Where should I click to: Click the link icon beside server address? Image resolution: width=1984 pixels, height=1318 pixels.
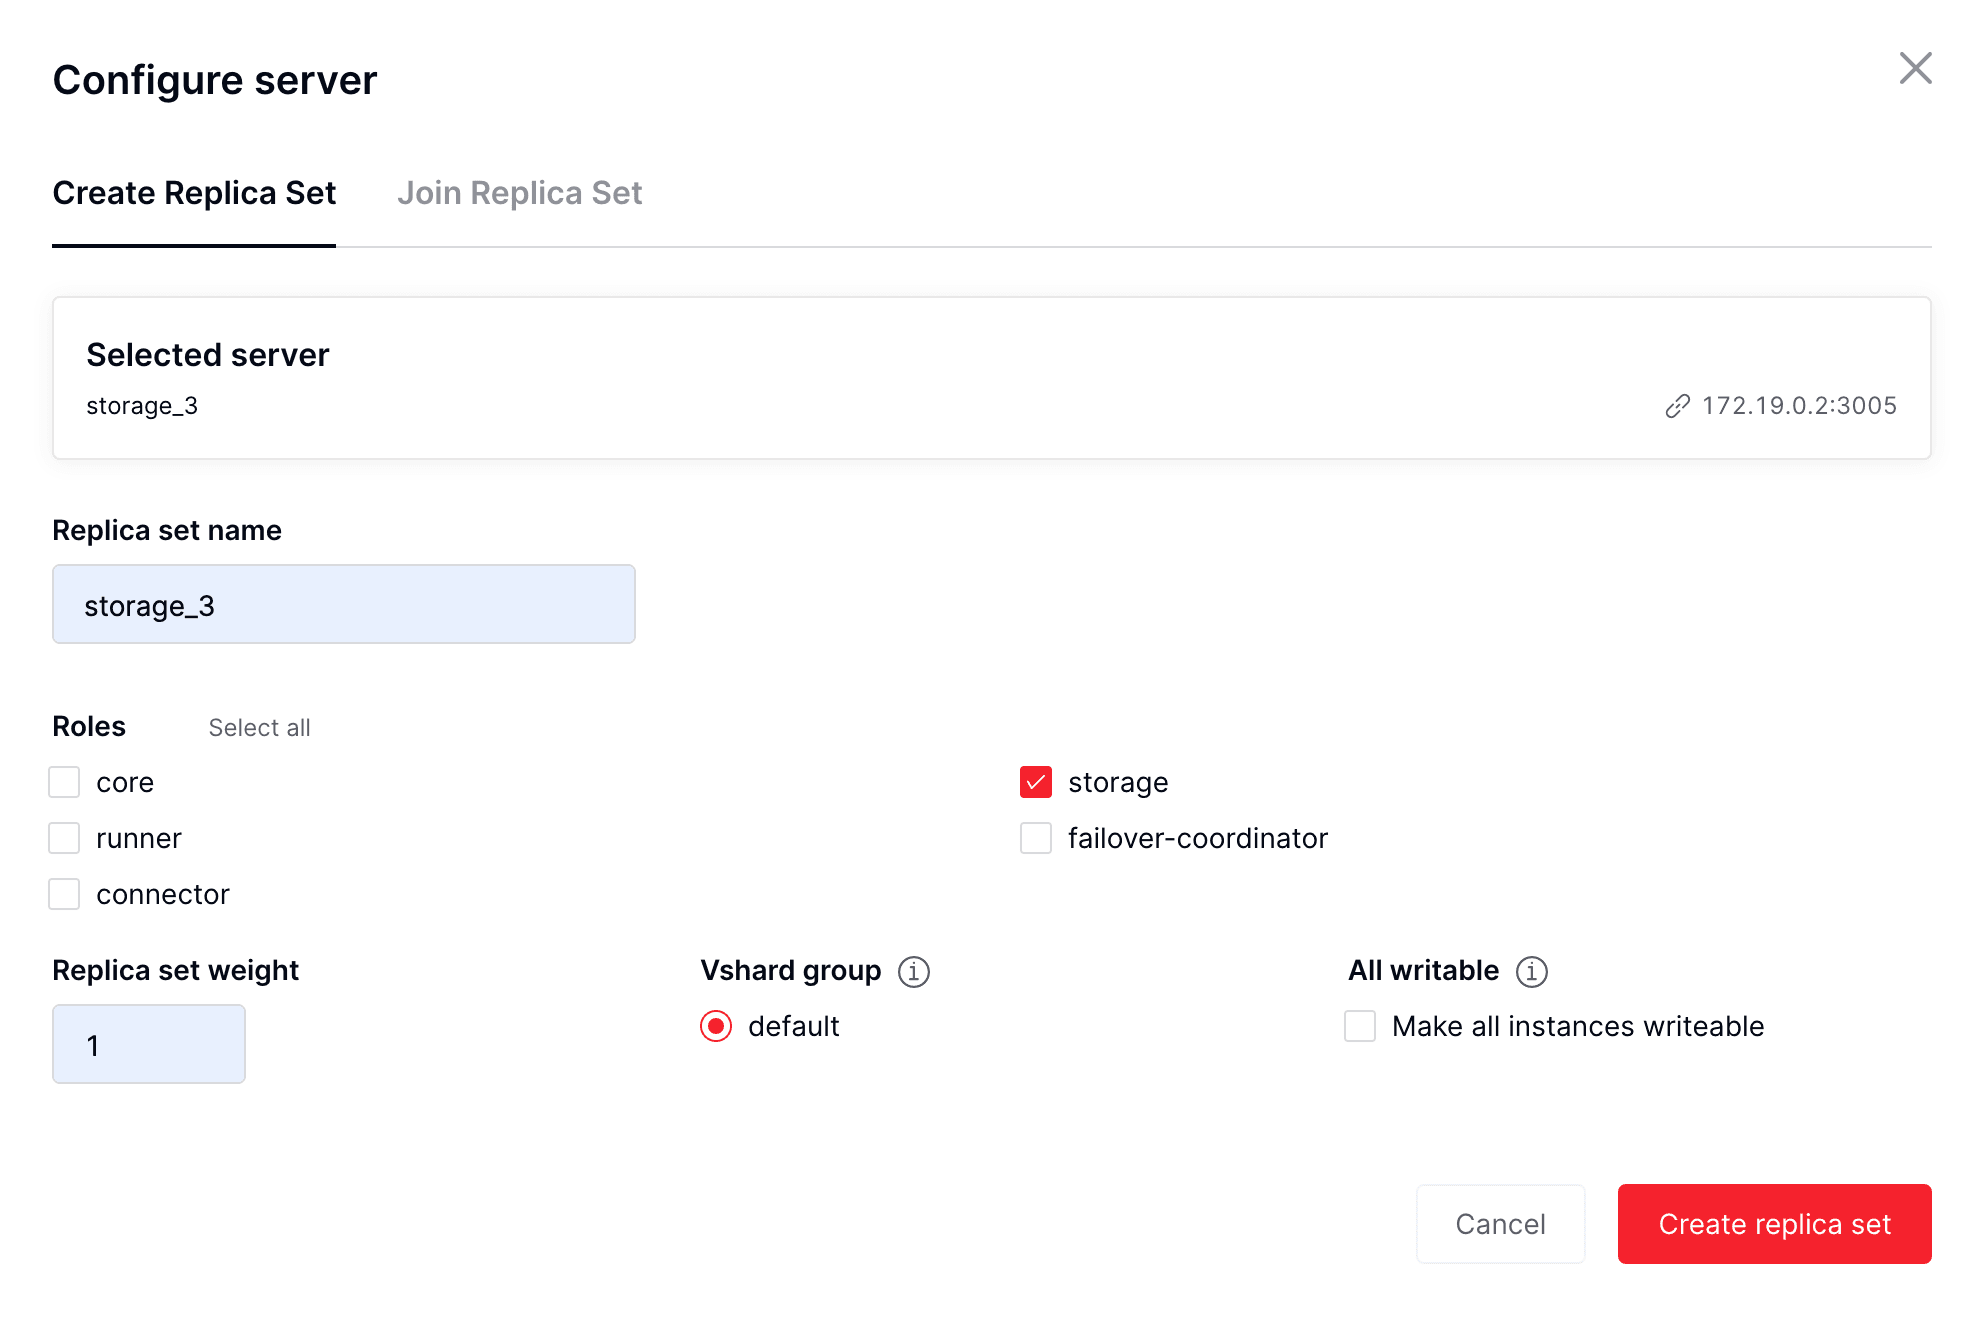point(1677,406)
